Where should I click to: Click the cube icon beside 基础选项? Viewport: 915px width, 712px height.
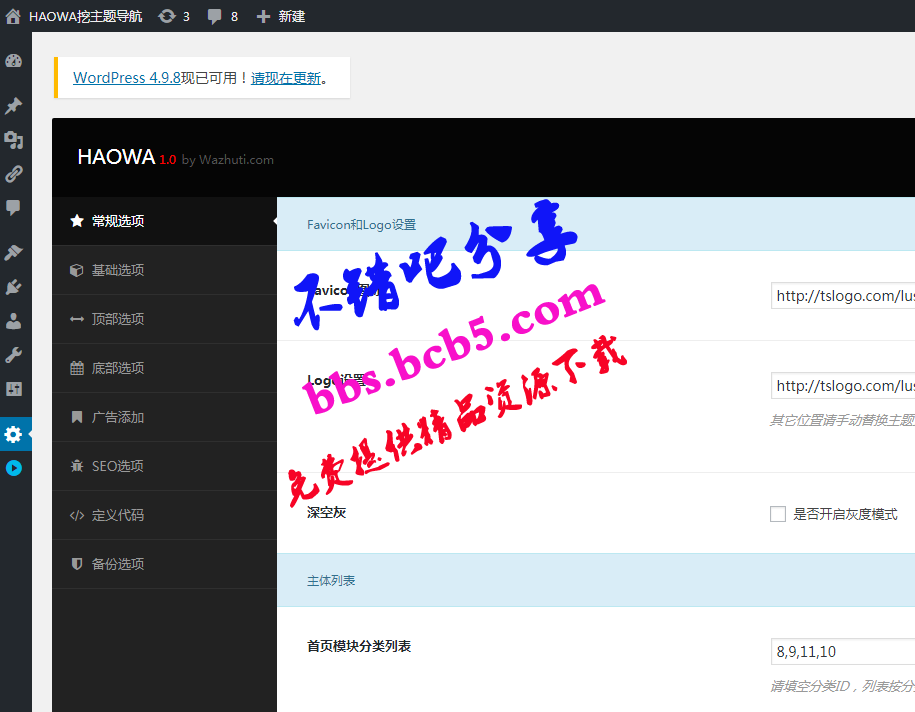(x=76, y=270)
